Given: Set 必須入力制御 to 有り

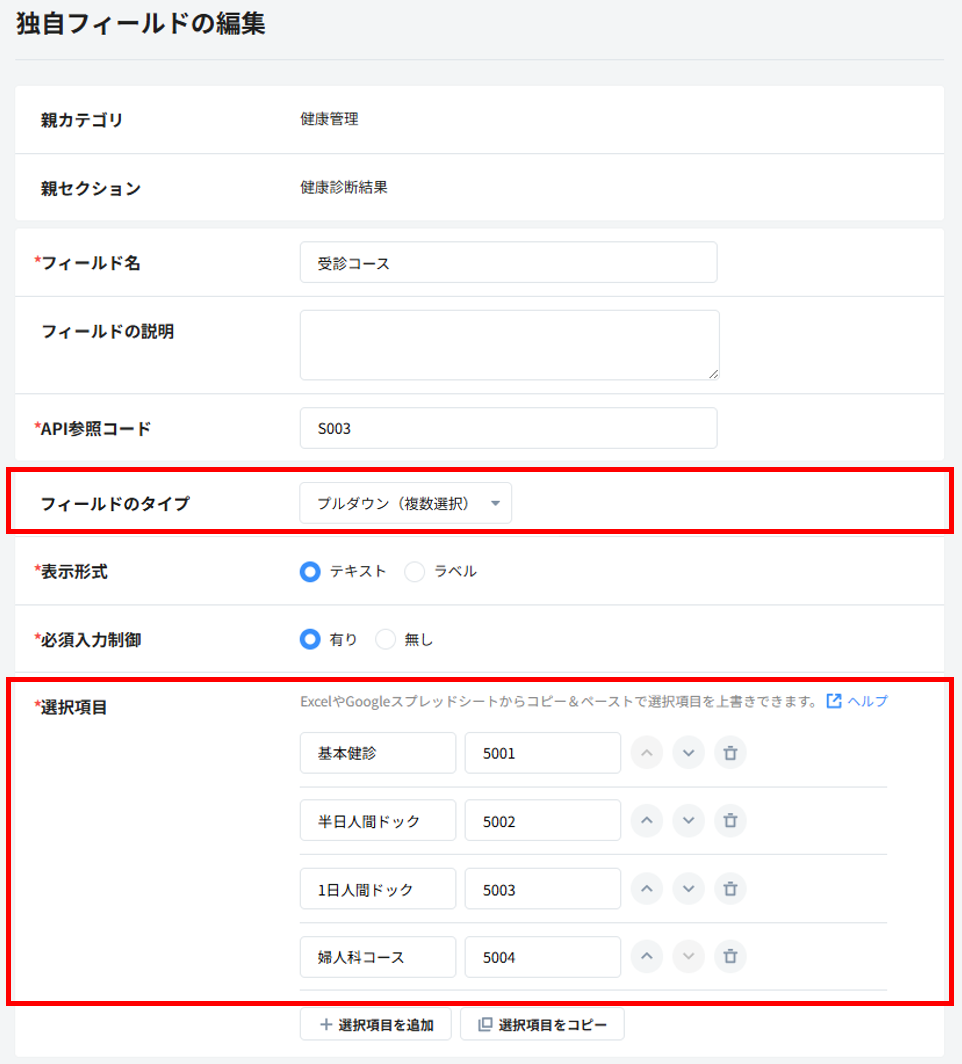Looking at the screenshot, I should [x=310, y=640].
